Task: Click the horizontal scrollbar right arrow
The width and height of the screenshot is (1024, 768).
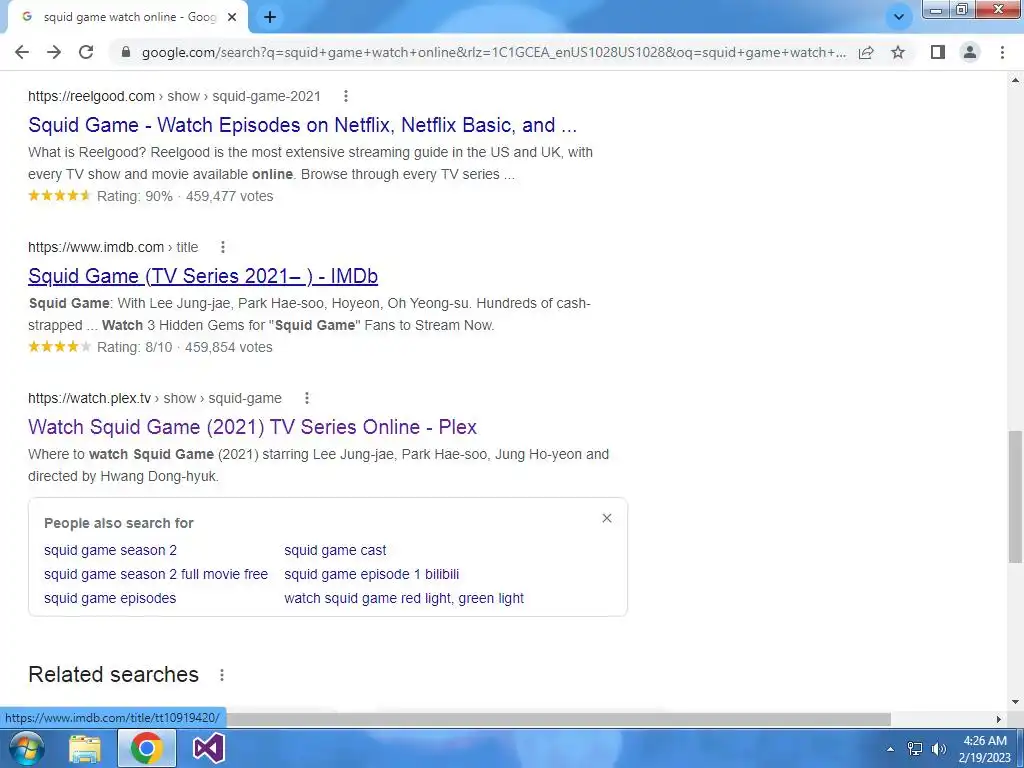Action: [x=999, y=719]
